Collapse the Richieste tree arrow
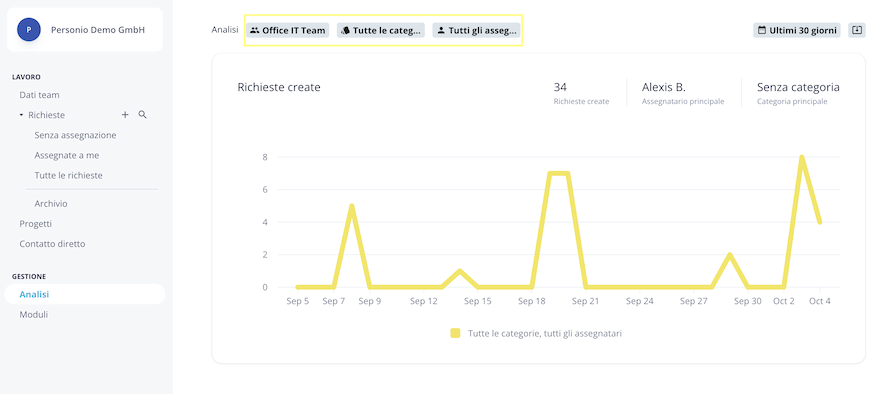 coord(22,115)
